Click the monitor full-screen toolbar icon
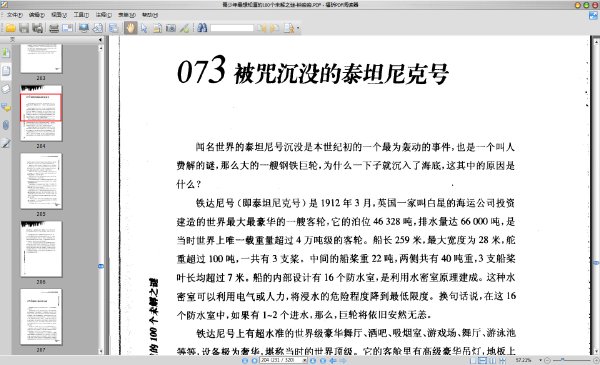 (x=84, y=28)
